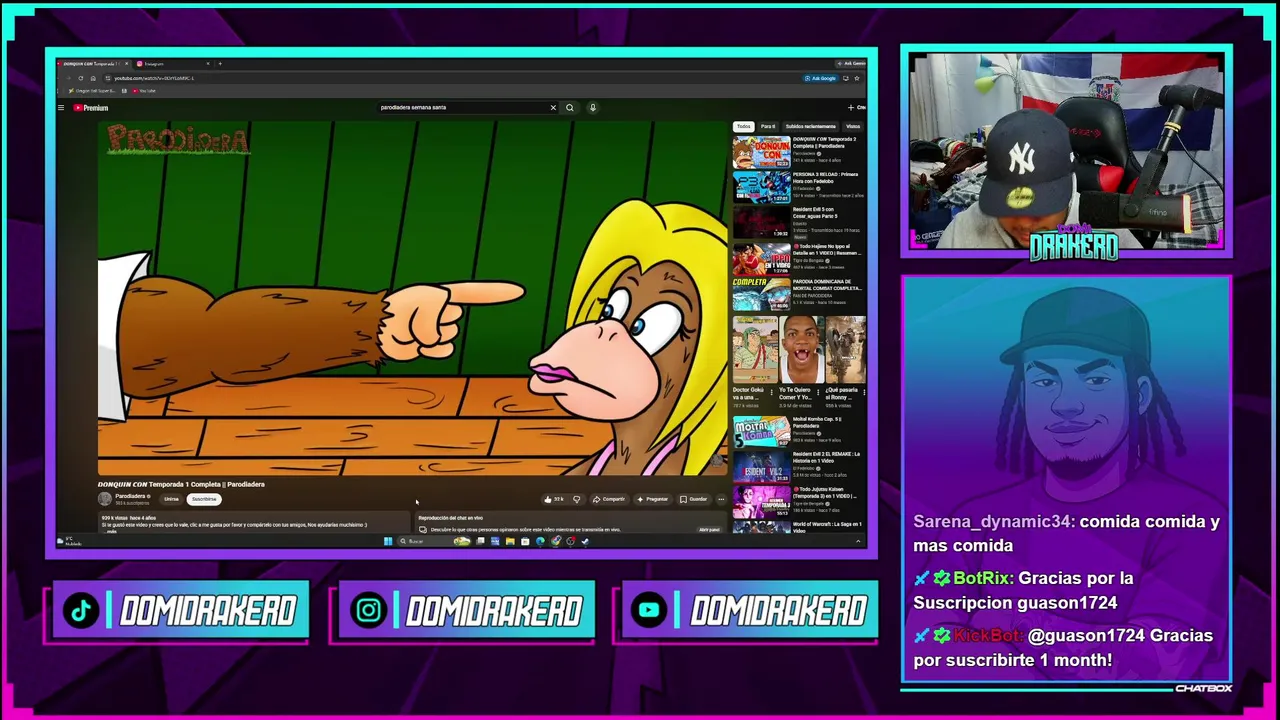Select the 'Para ti' filter chip
This screenshot has width=1280, height=720.
click(768, 127)
